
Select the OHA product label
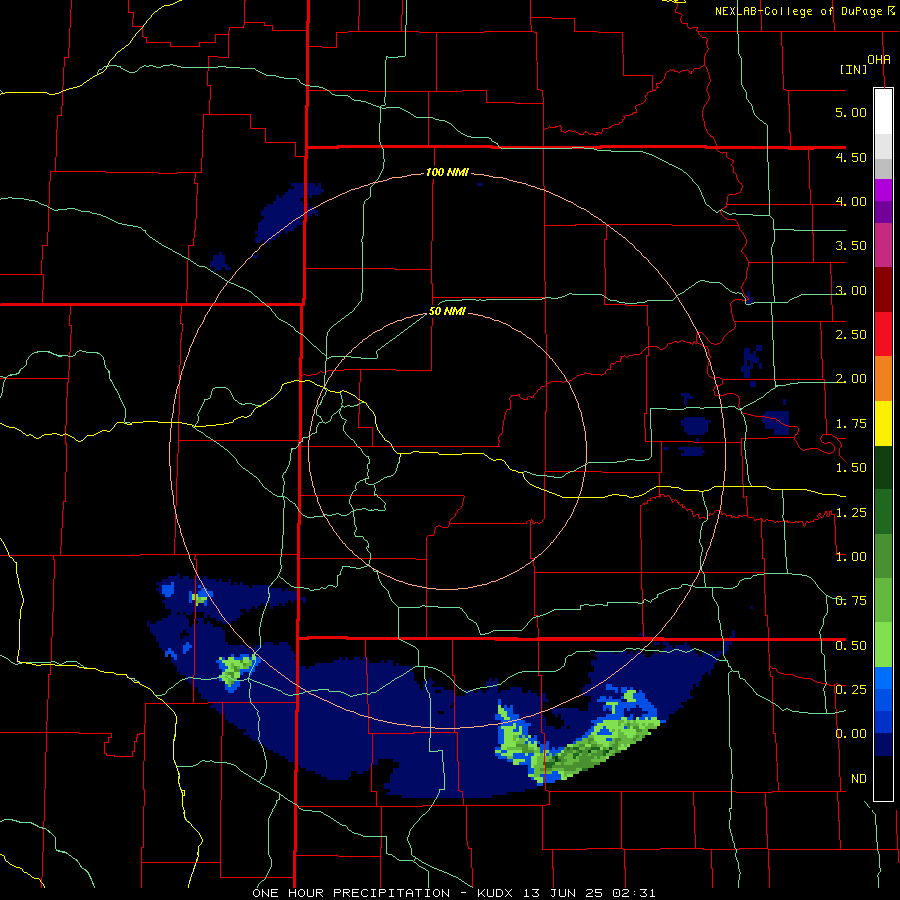(879, 59)
